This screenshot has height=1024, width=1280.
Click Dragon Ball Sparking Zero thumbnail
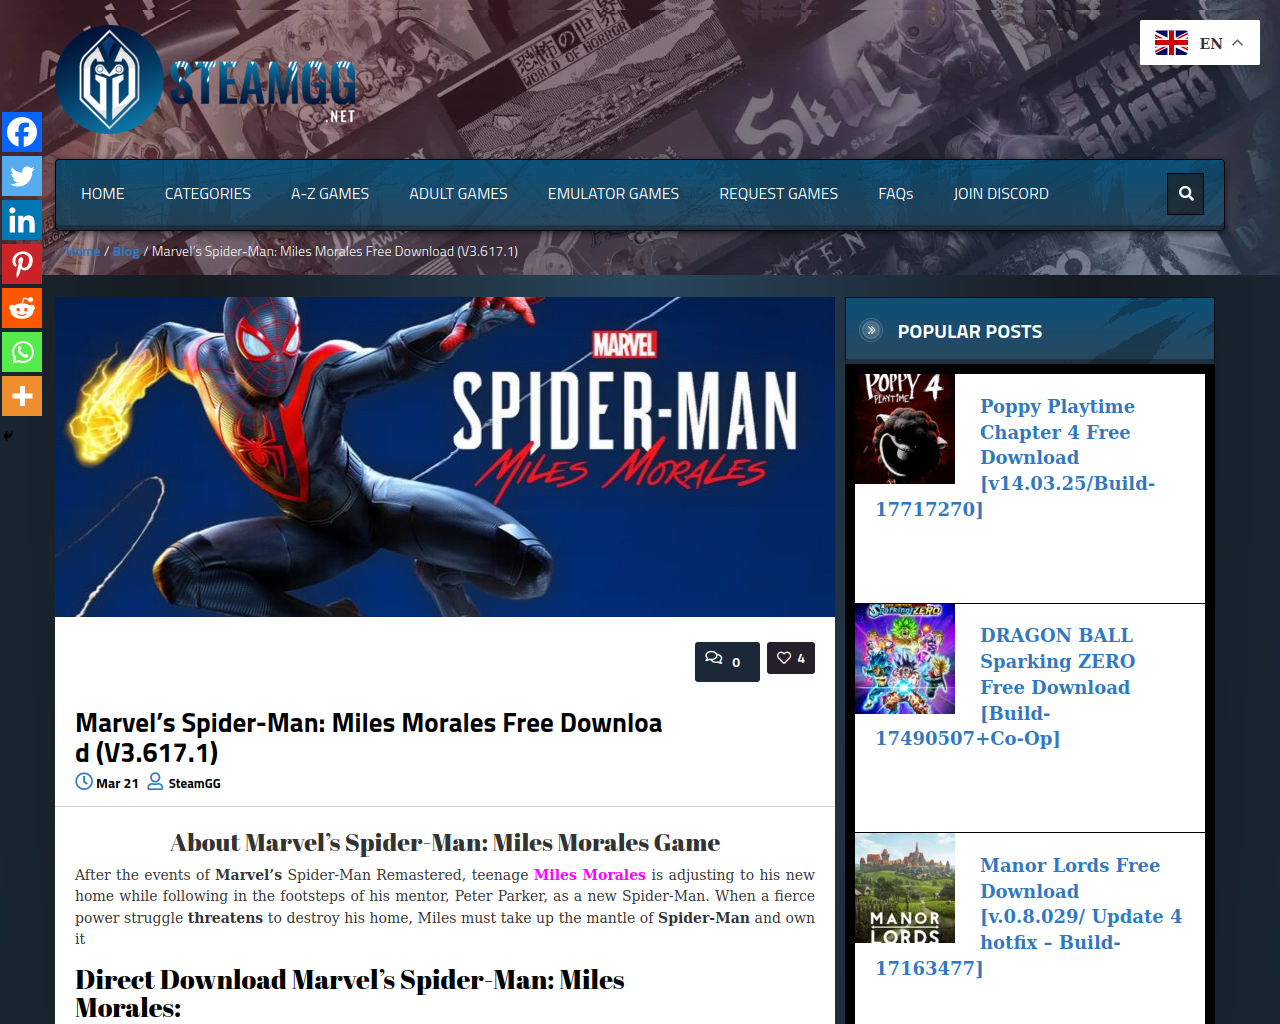pyautogui.click(x=905, y=658)
